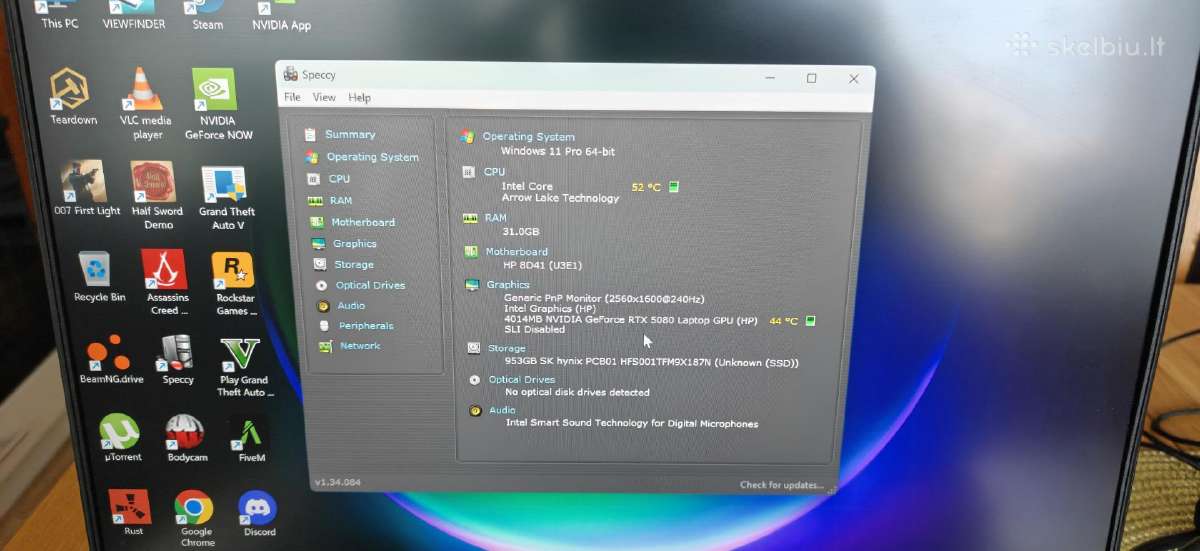
Task: Select Play Grand Theft Auto desktop icon
Action: pyautogui.click(x=243, y=366)
